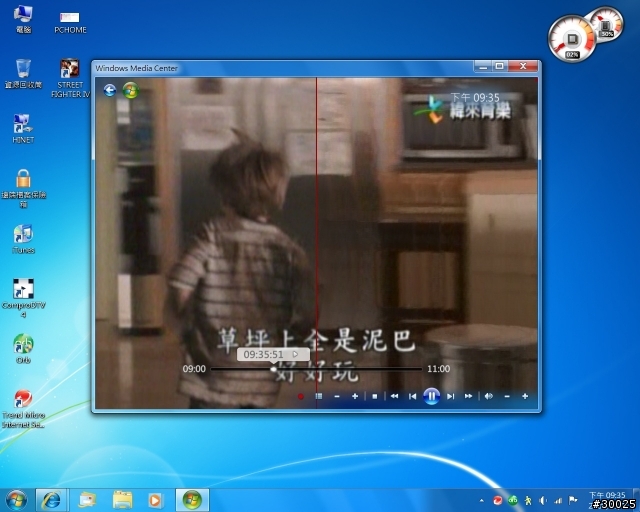Select the HINET desktop shortcut
This screenshot has height=512, width=640.
23,129
